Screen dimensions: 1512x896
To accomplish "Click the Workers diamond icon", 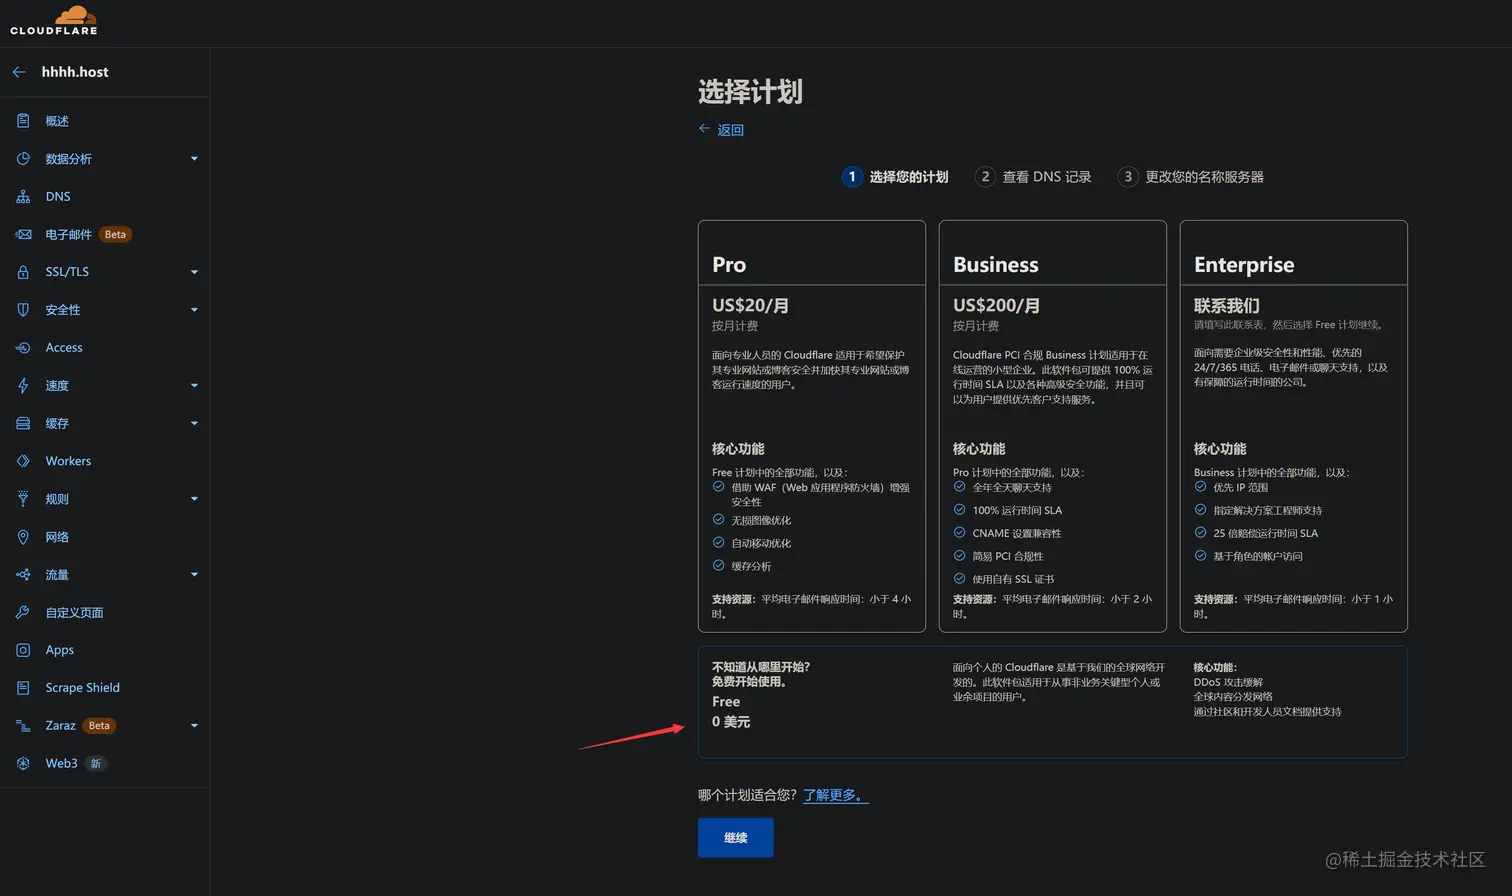I will (23, 461).
